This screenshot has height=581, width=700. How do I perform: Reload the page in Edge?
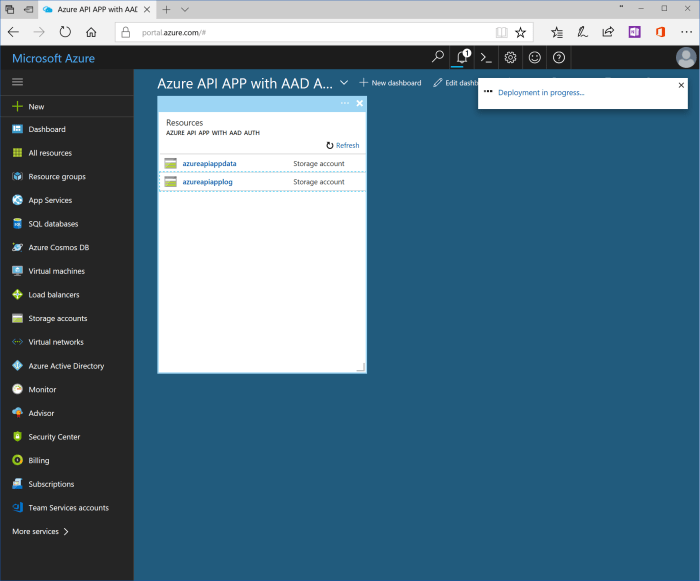tap(65, 32)
